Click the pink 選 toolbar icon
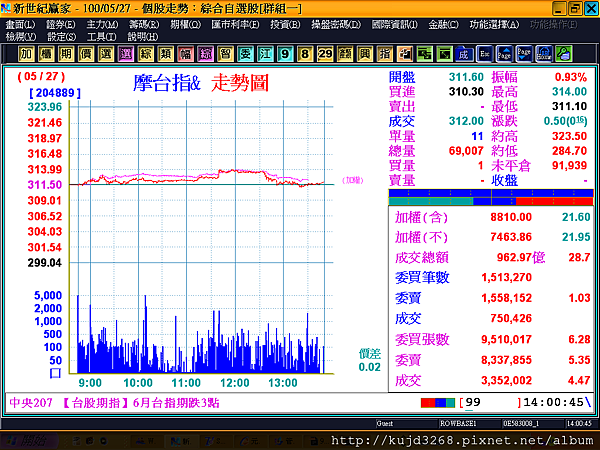Screen dimensions: 600x450 point(126,54)
